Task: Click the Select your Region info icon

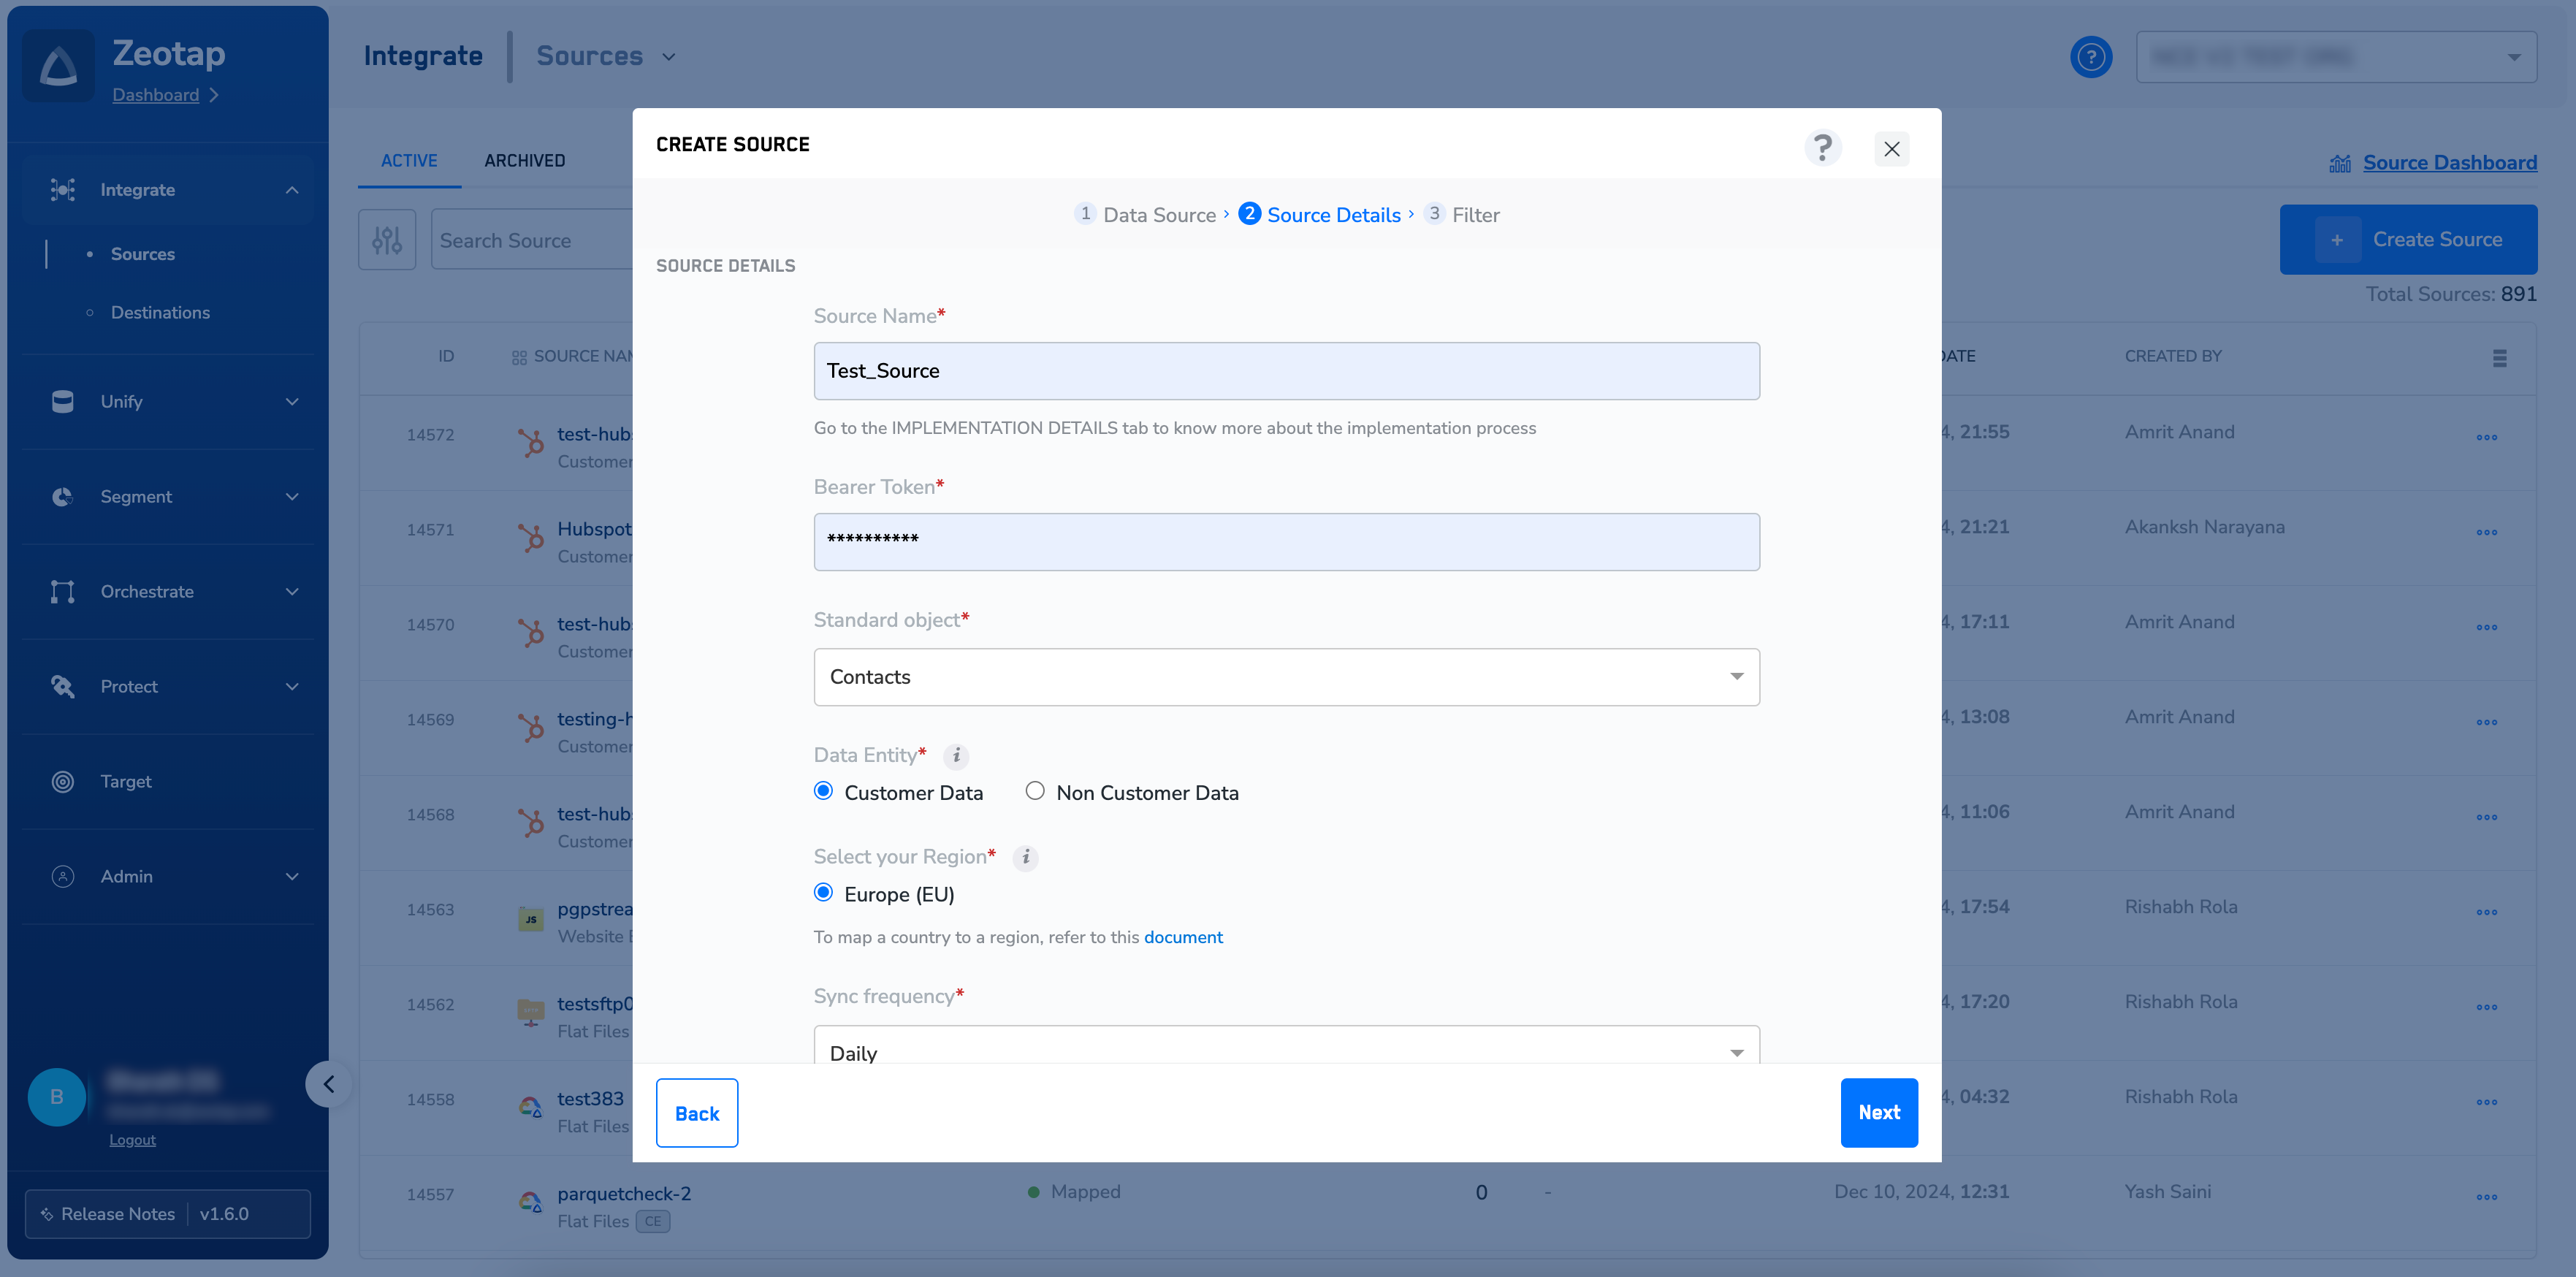Action: click(x=1025, y=858)
